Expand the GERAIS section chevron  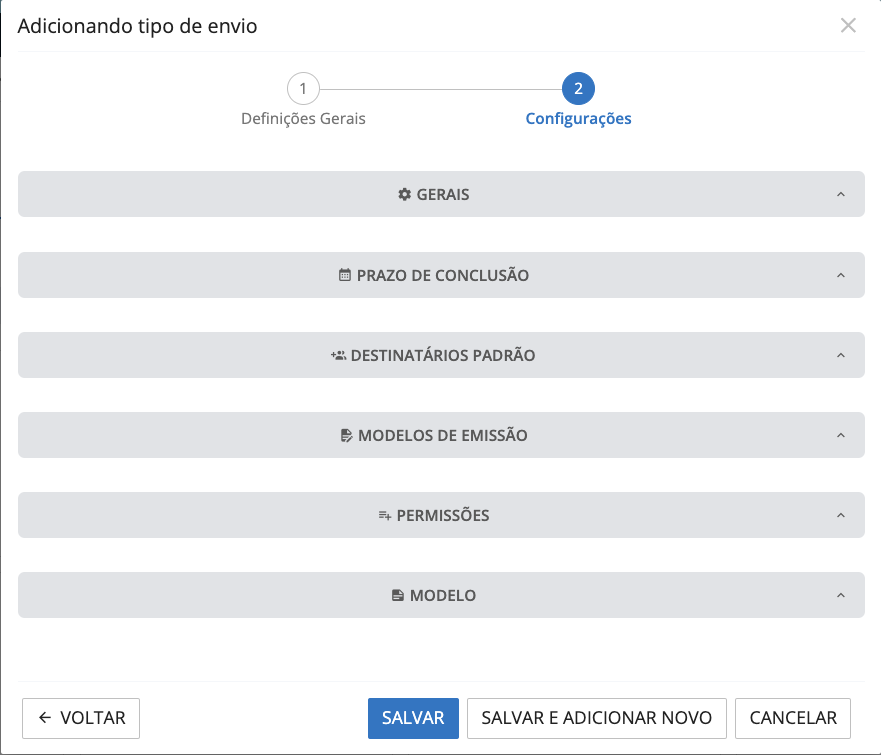click(841, 194)
